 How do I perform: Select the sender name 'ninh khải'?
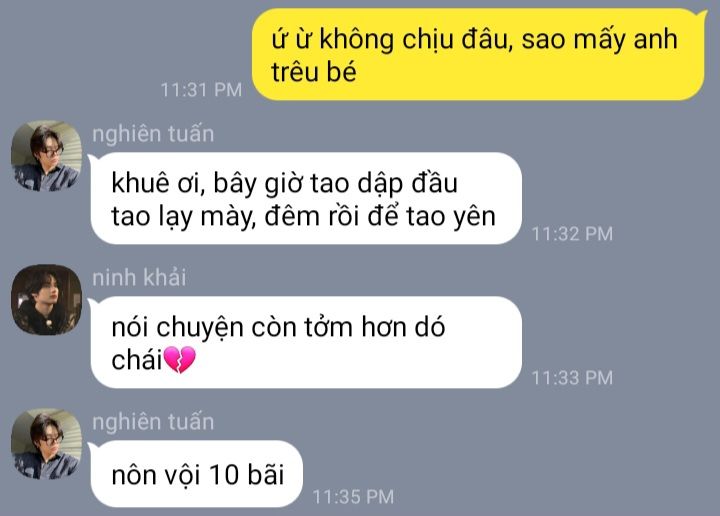coord(139,278)
